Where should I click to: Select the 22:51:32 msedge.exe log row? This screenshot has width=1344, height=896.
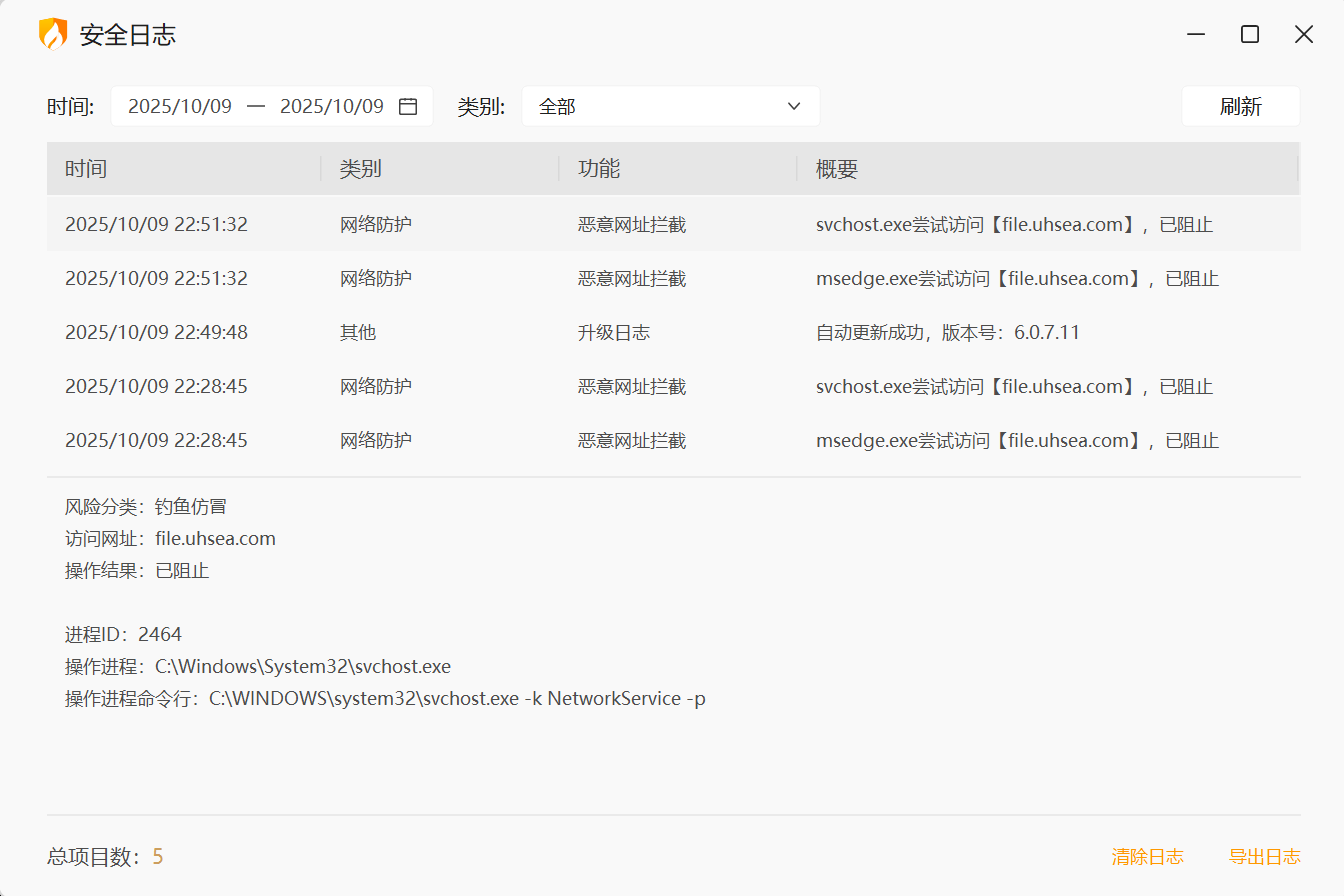click(x=672, y=278)
